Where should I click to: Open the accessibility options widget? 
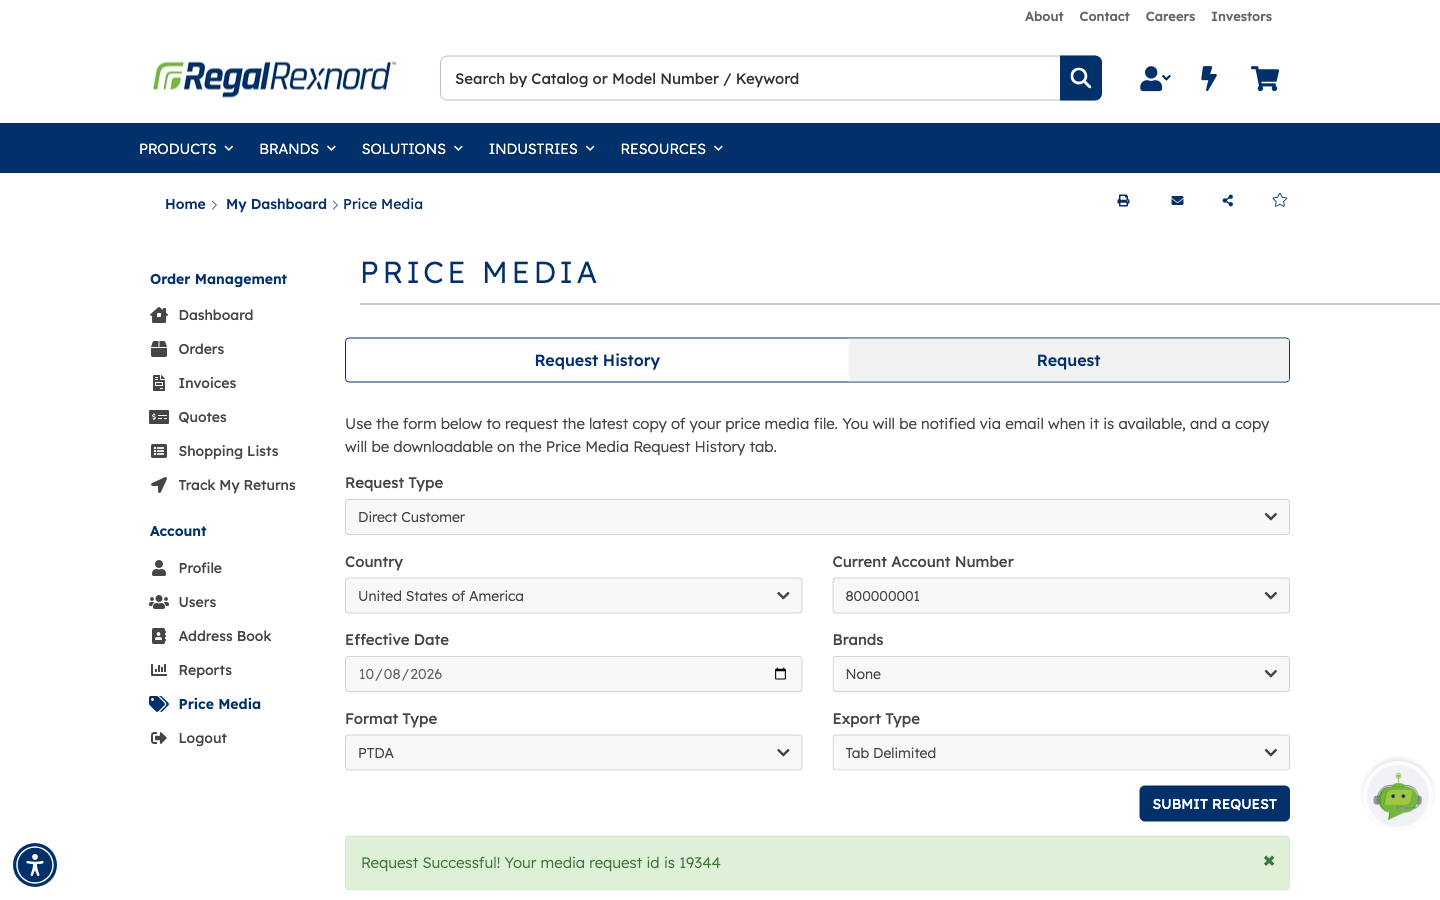tap(35, 865)
